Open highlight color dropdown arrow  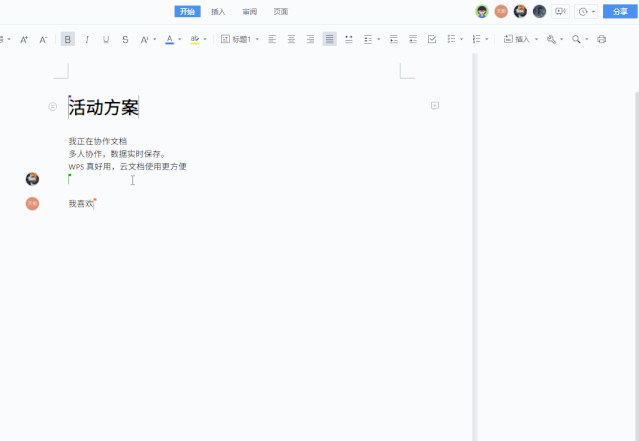click(205, 40)
